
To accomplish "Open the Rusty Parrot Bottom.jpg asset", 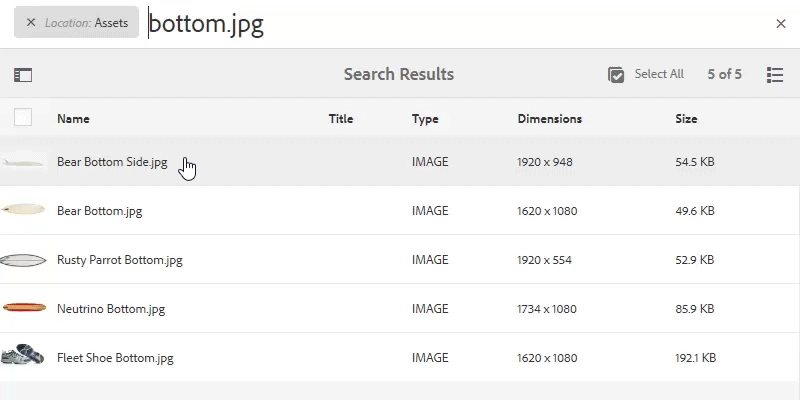I will click(x=120, y=260).
